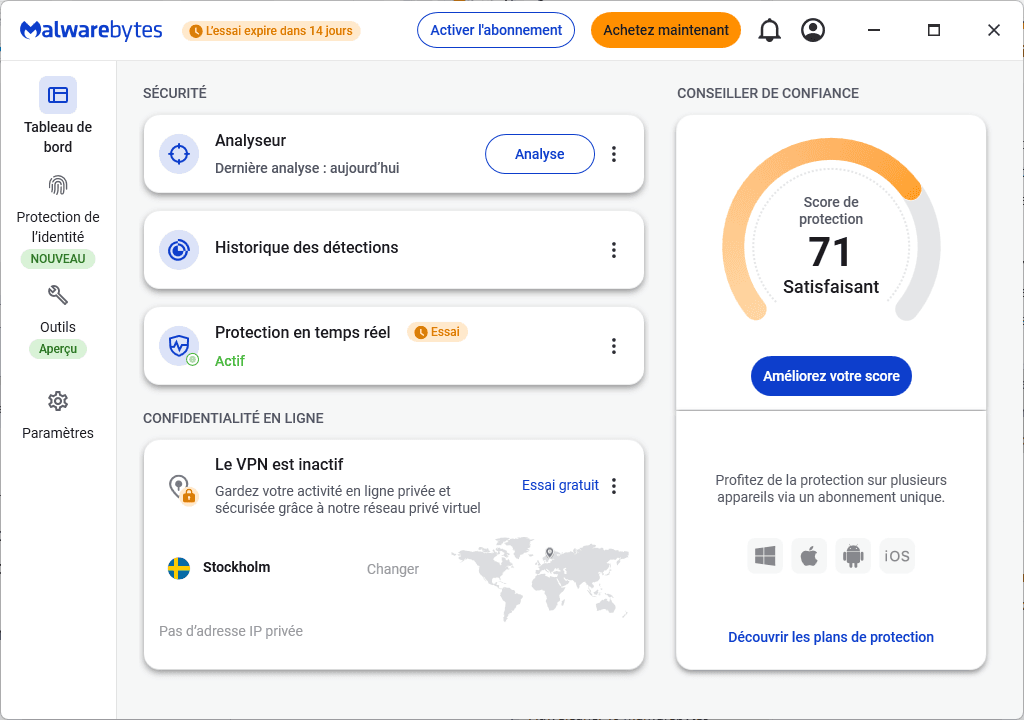This screenshot has width=1024, height=720.
Task: Click the Malwarebytes logo
Action: [x=91, y=30]
